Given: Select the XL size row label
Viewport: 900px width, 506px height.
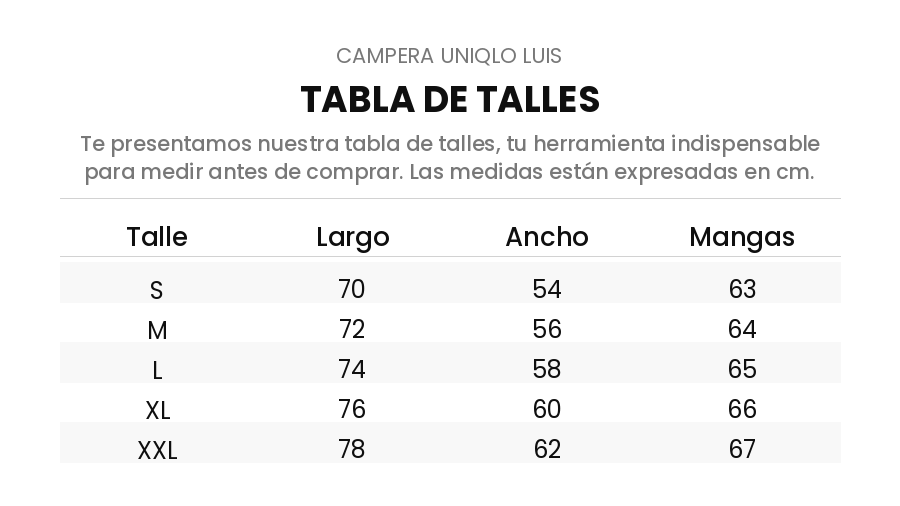Looking at the screenshot, I should [157, 411].
